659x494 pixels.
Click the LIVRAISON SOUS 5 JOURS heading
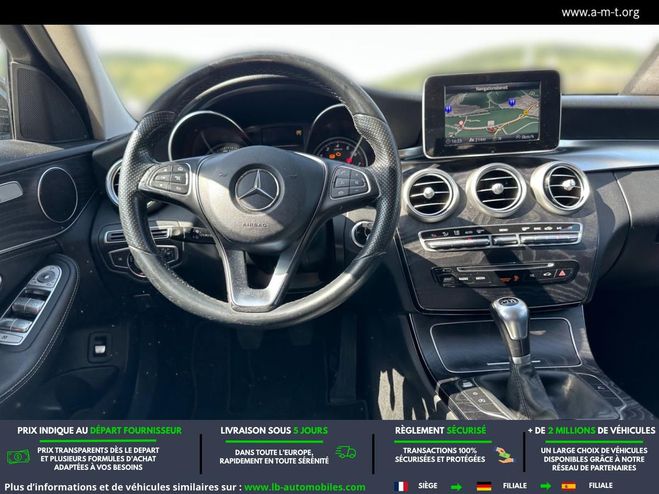tap(274, 431)
